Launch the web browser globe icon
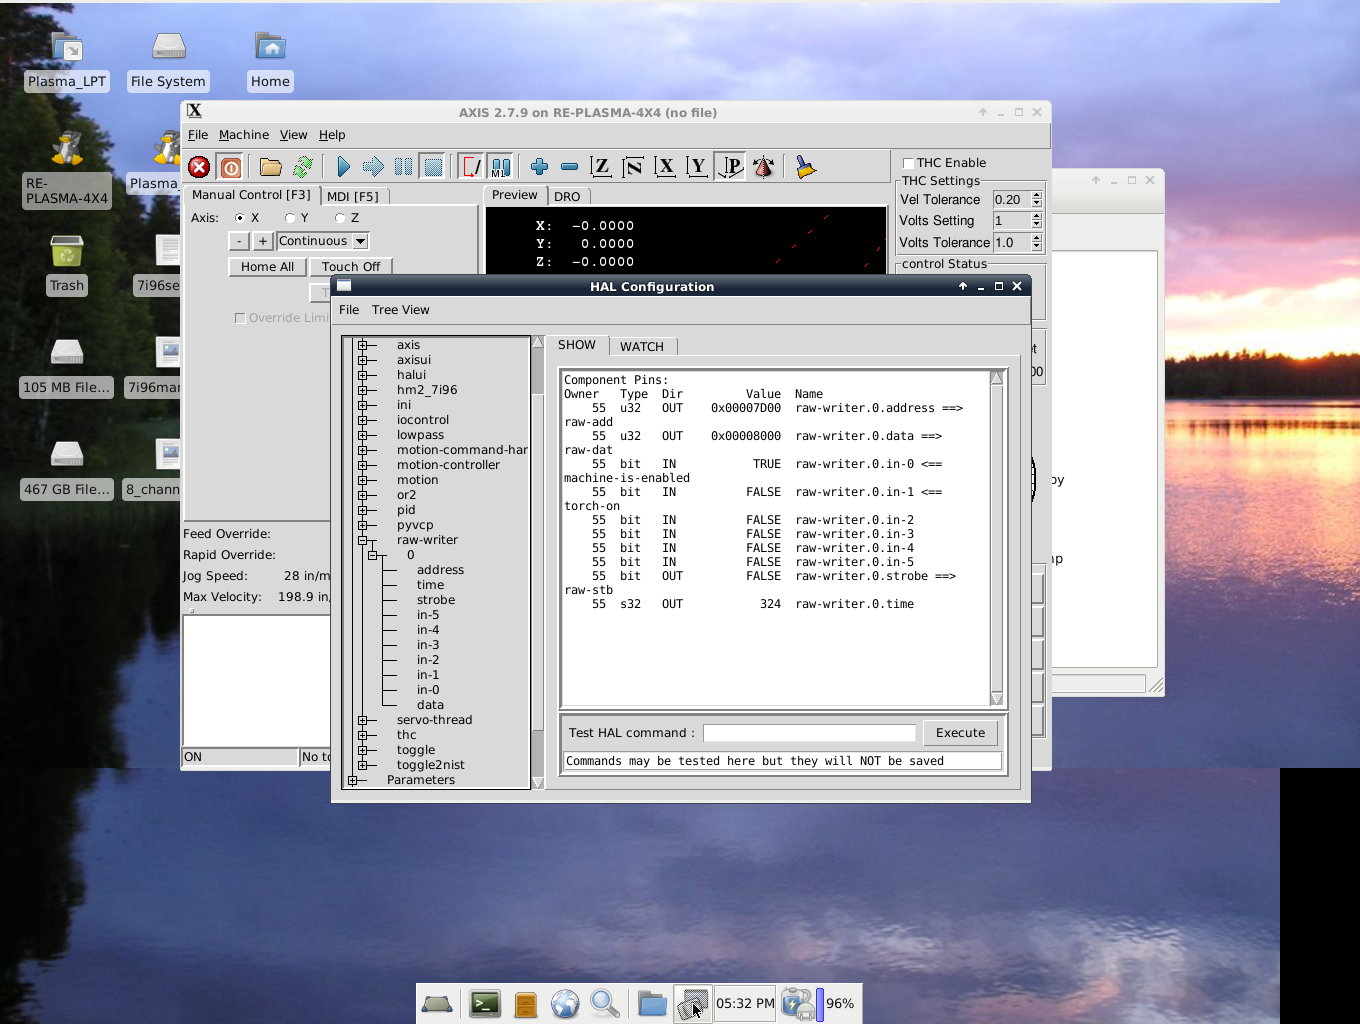 565,1004
